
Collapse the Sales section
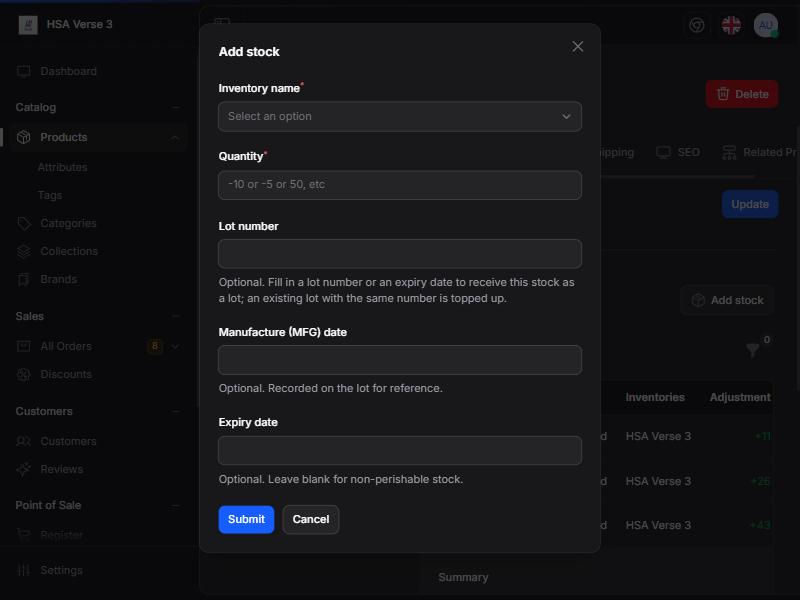(176, 316)
